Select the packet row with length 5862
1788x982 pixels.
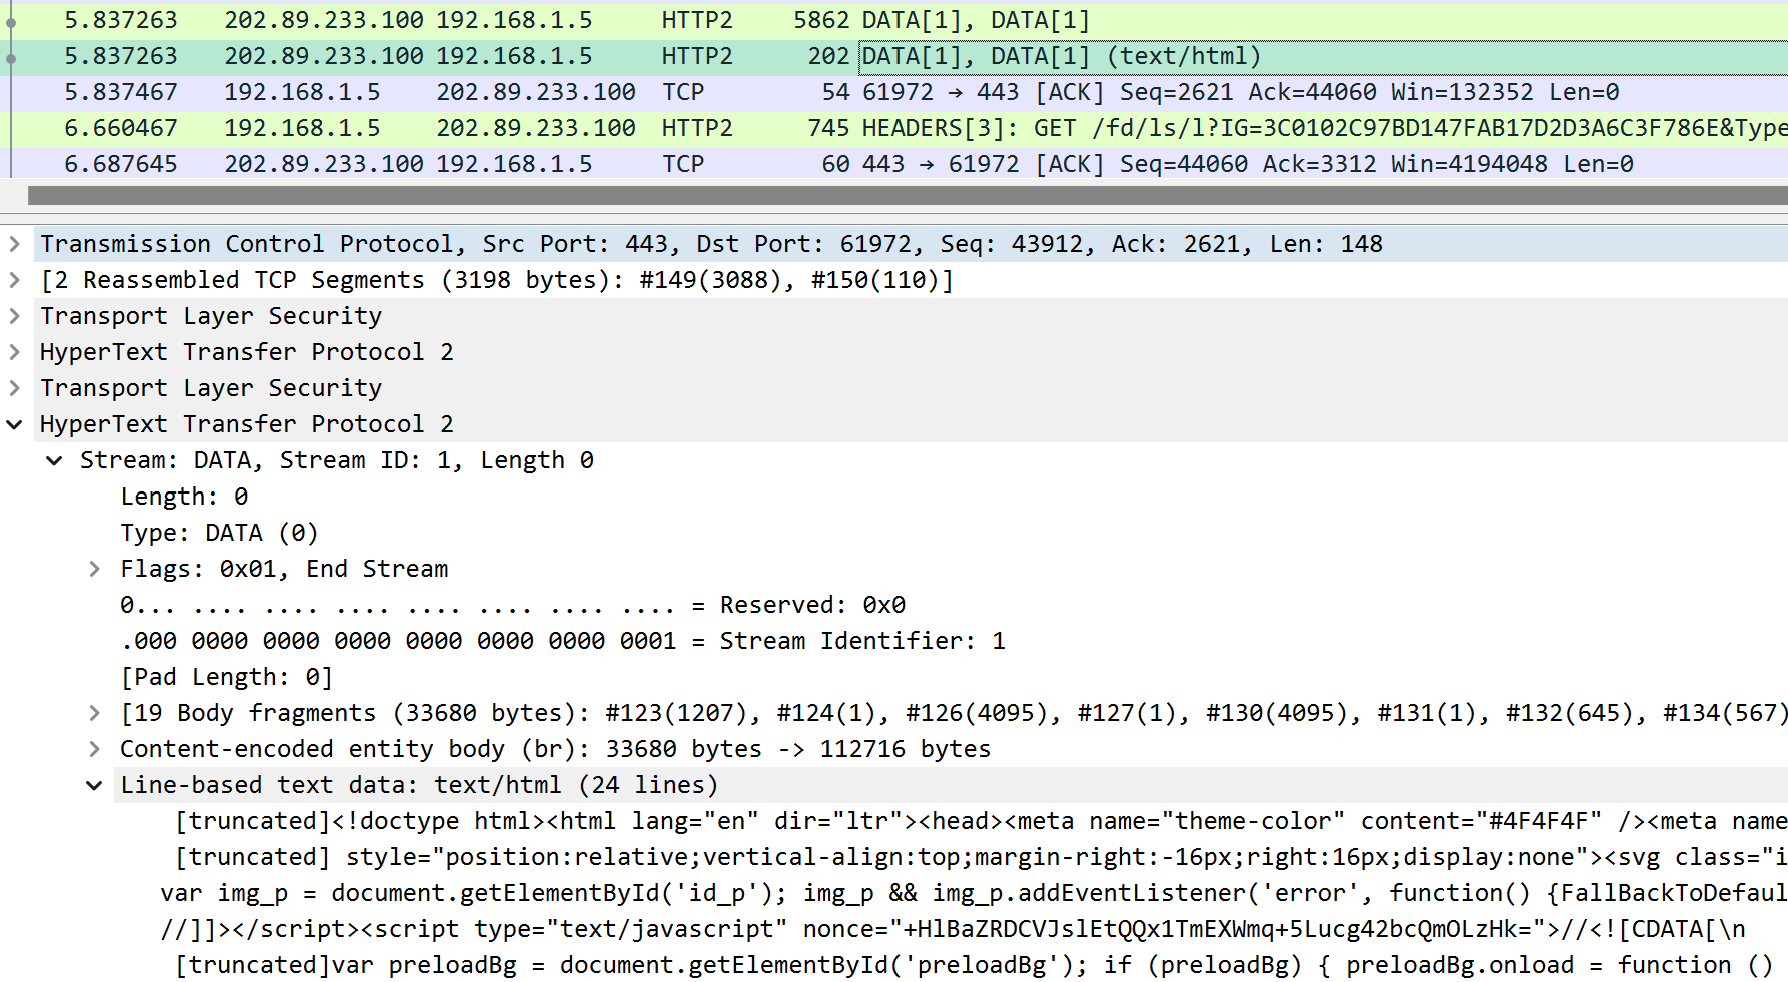click(894, 20)
